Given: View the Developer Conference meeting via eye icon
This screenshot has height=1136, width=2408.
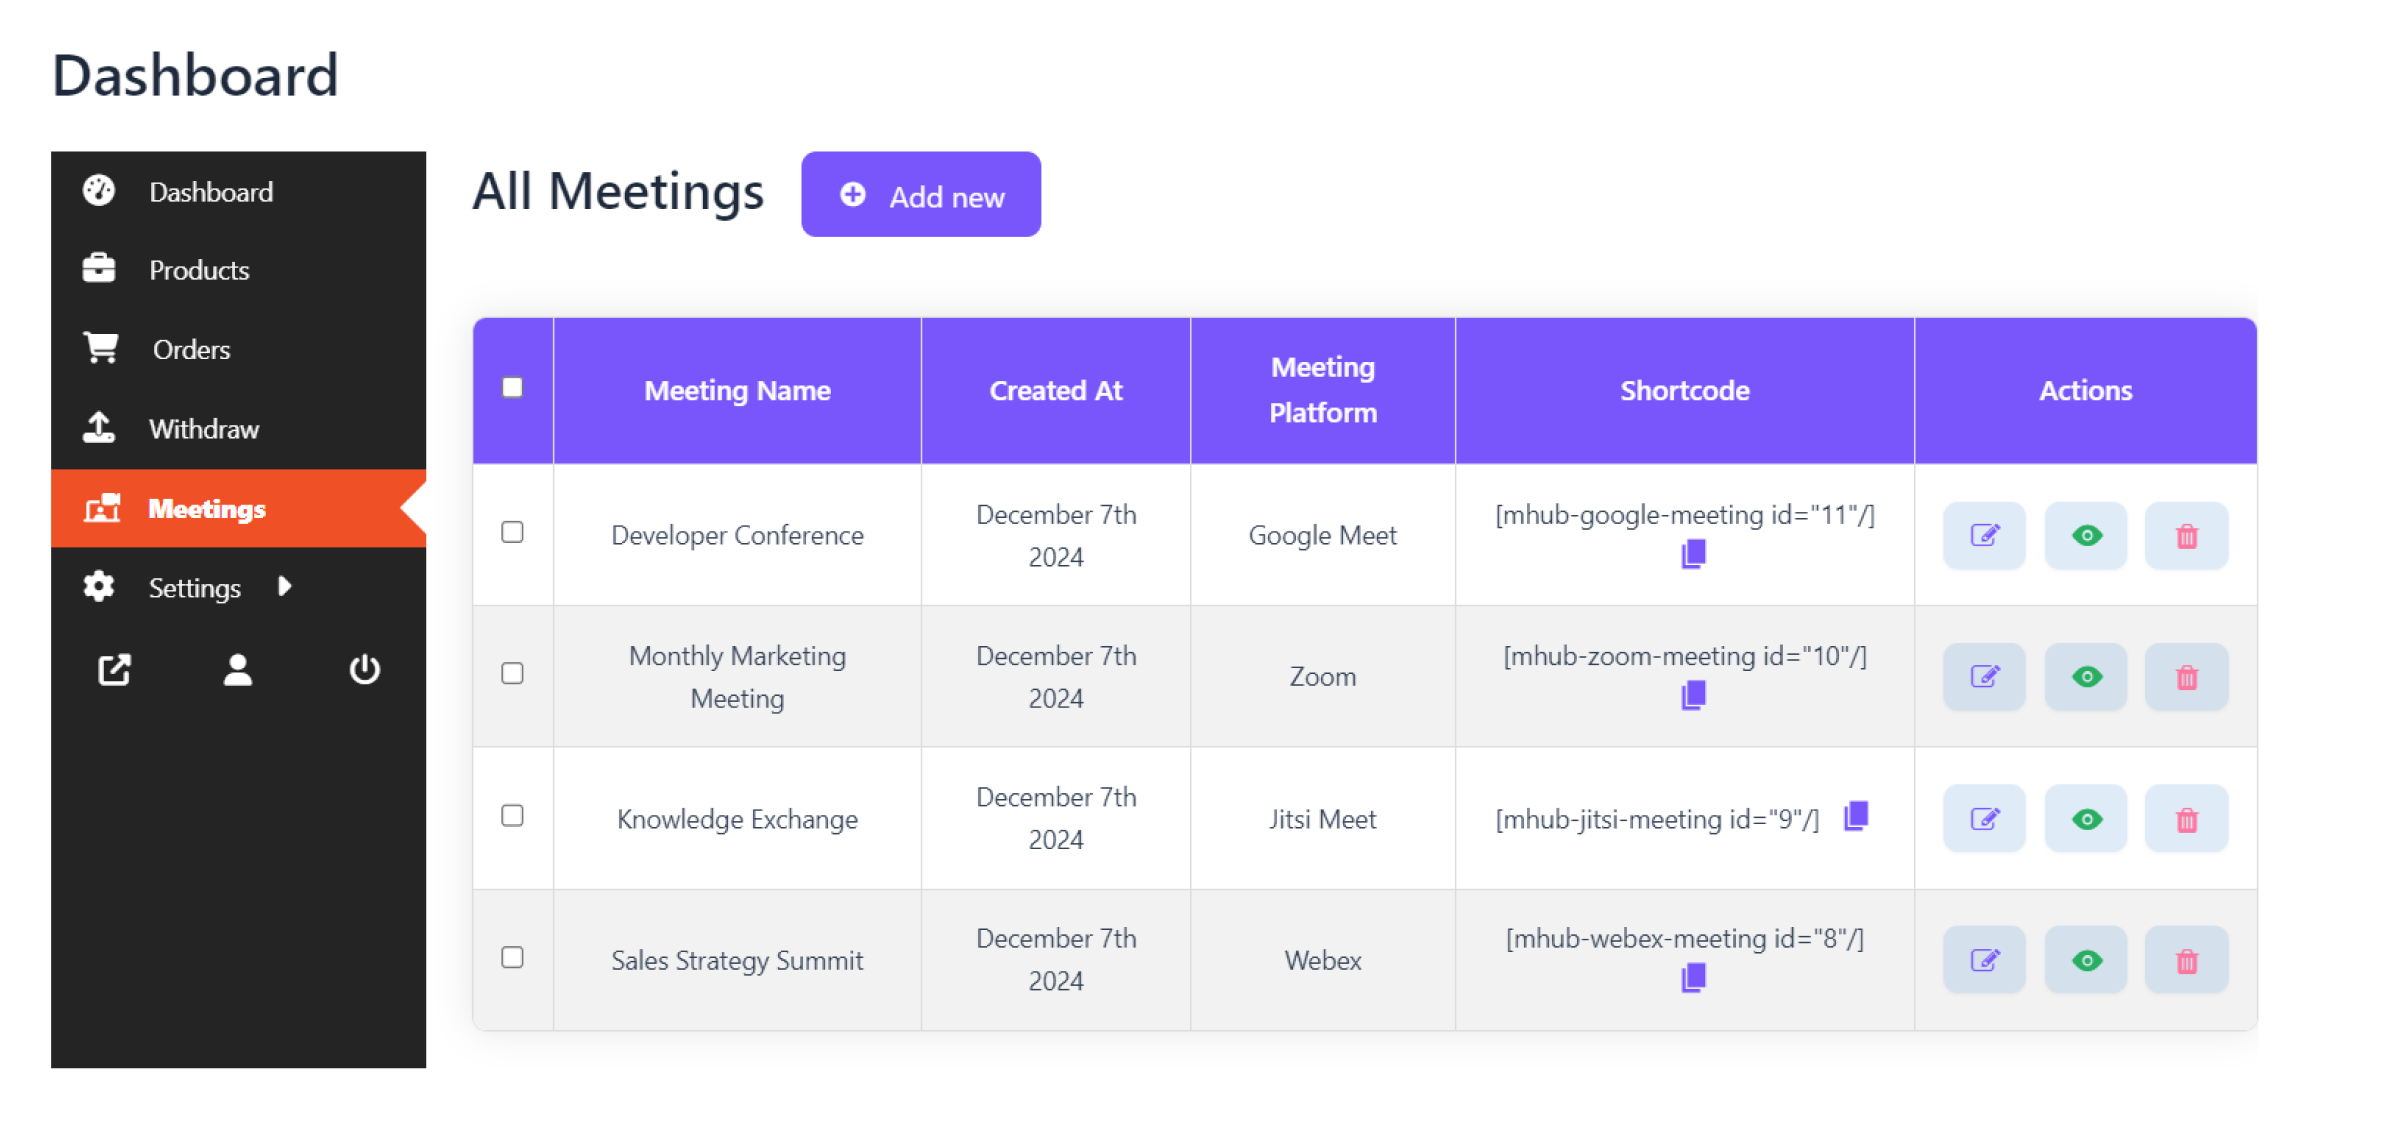Looking at the screenshot, I should [2085, 536].
